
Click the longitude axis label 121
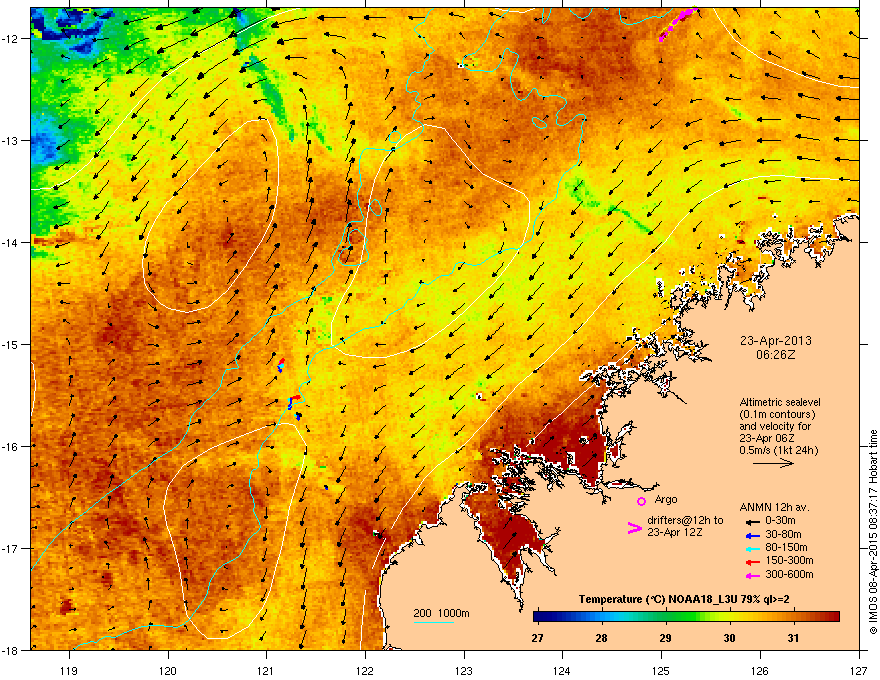click(x=266, y=670)
